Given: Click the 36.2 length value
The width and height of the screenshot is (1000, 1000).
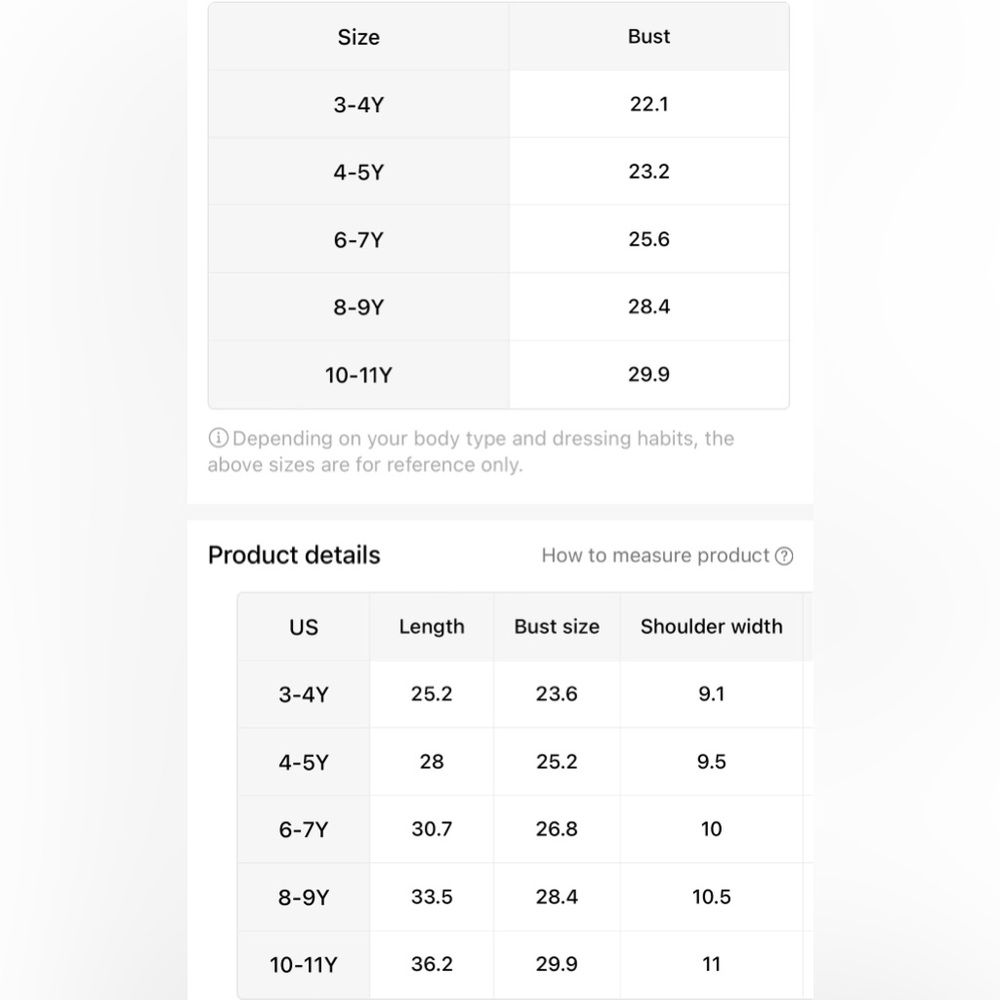Looking at the screenshot, I should click(431, 964).
